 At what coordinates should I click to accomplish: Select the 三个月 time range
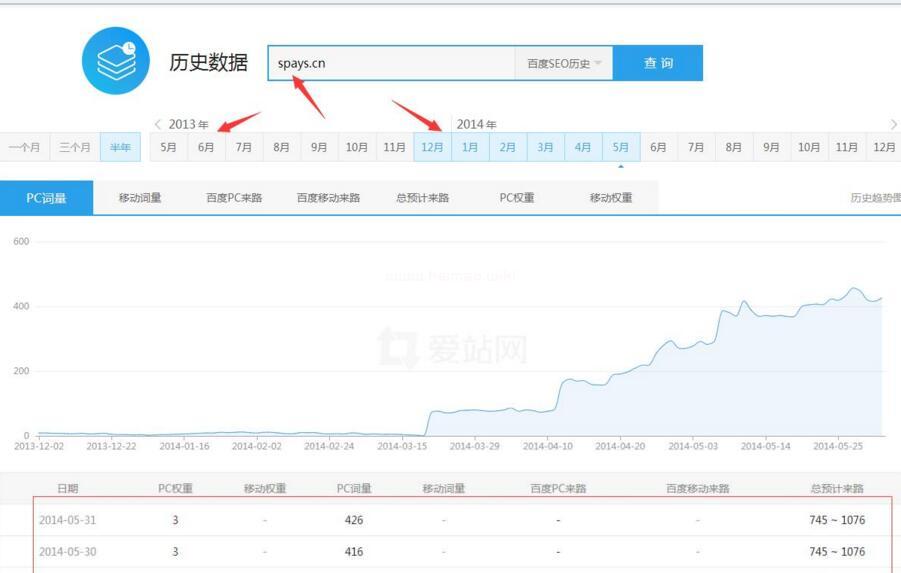[75, 147]
